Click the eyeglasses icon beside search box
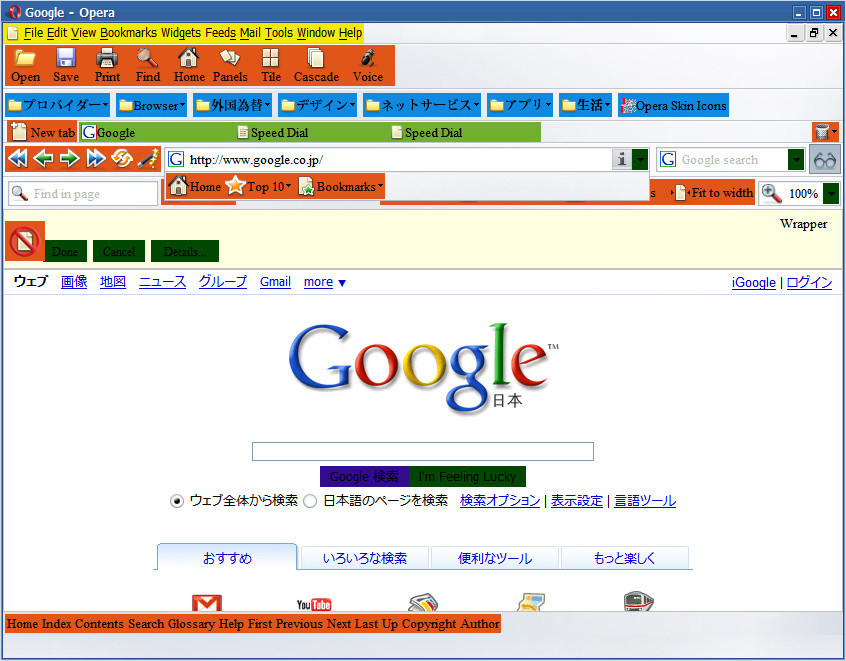846x661 pixels. 824,160
